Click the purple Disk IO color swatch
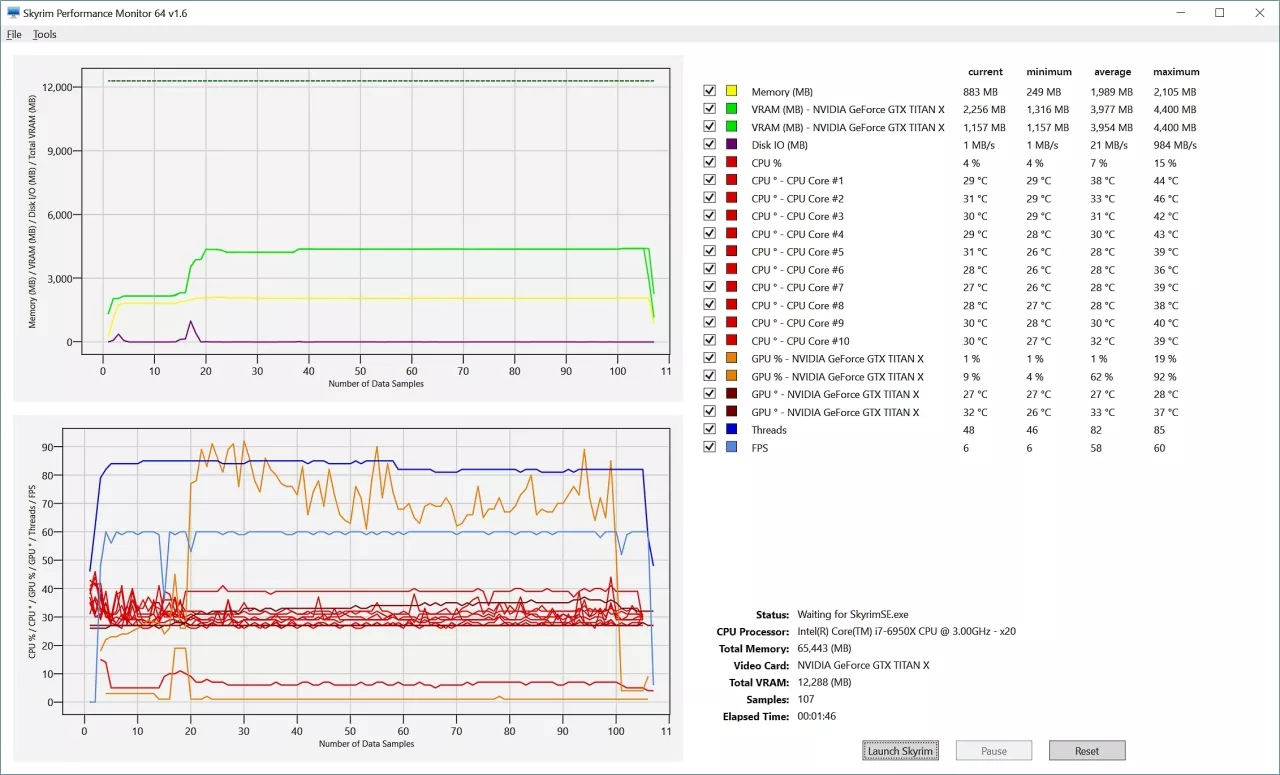This screenshot has height=775, width=1280. pyautogui.click(x=732, y=145)
